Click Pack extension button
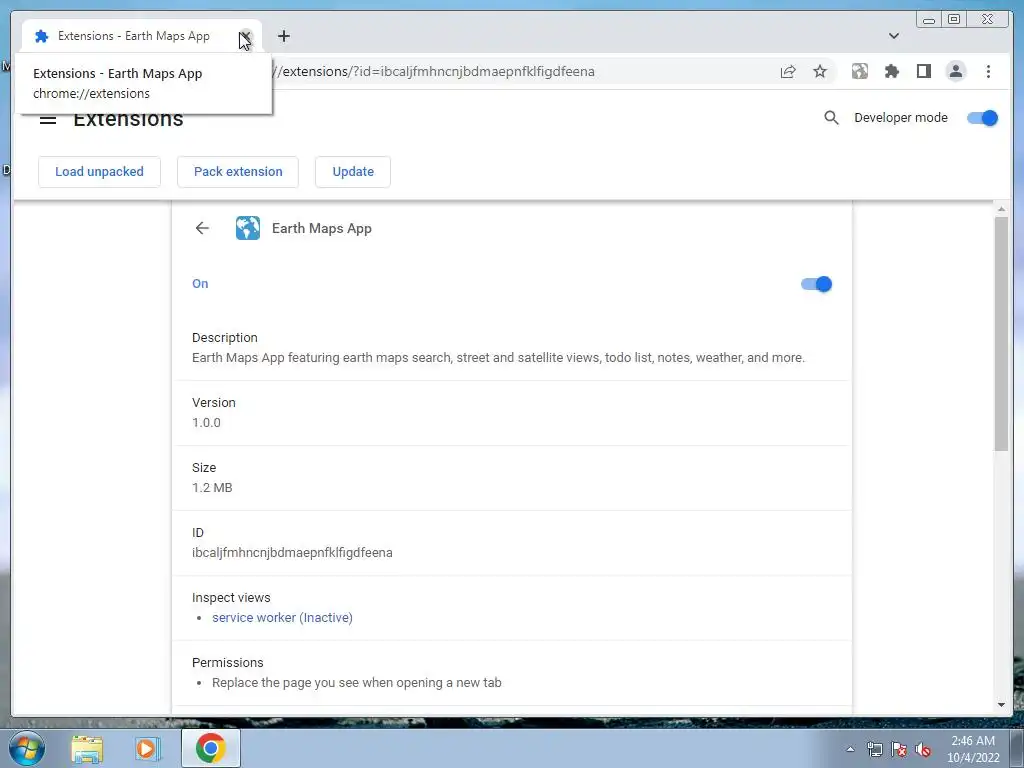This screenshot has width=1024, height=768. [x=238, y=172]
